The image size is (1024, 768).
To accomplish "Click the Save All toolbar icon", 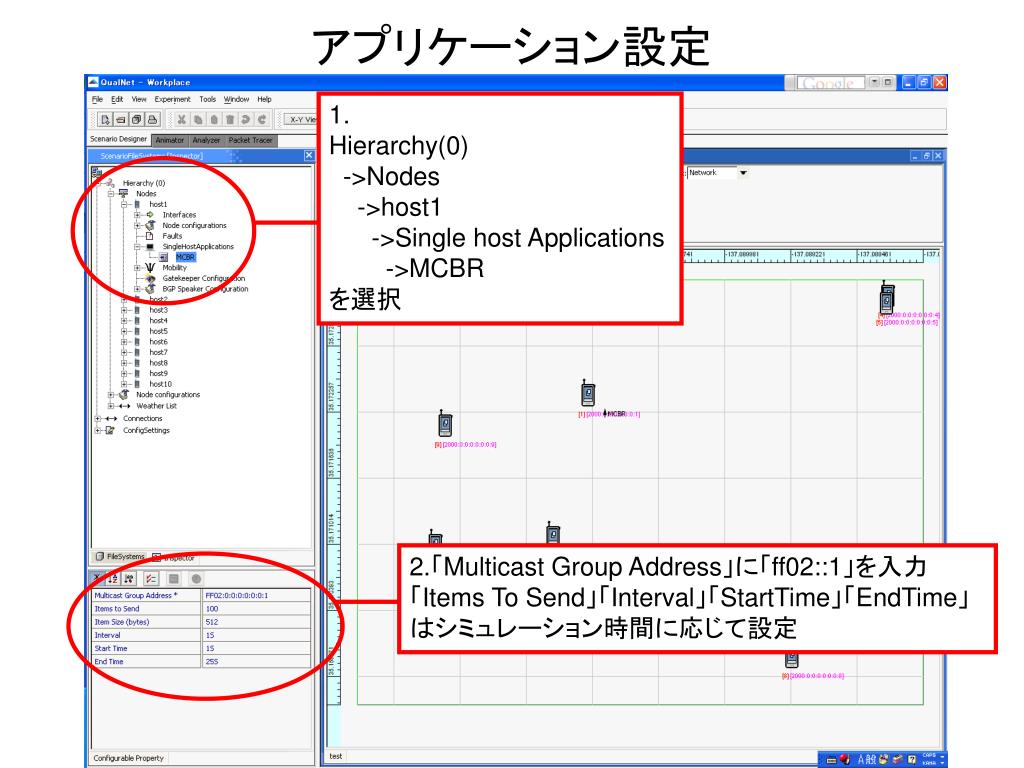I will pos(136,120).
